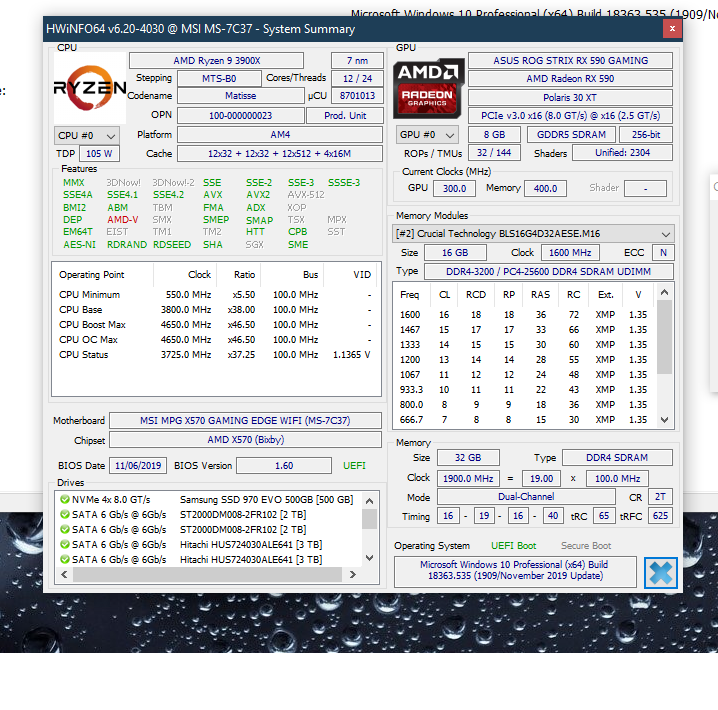Click up arrow in Drives list scrollbar

370,501
